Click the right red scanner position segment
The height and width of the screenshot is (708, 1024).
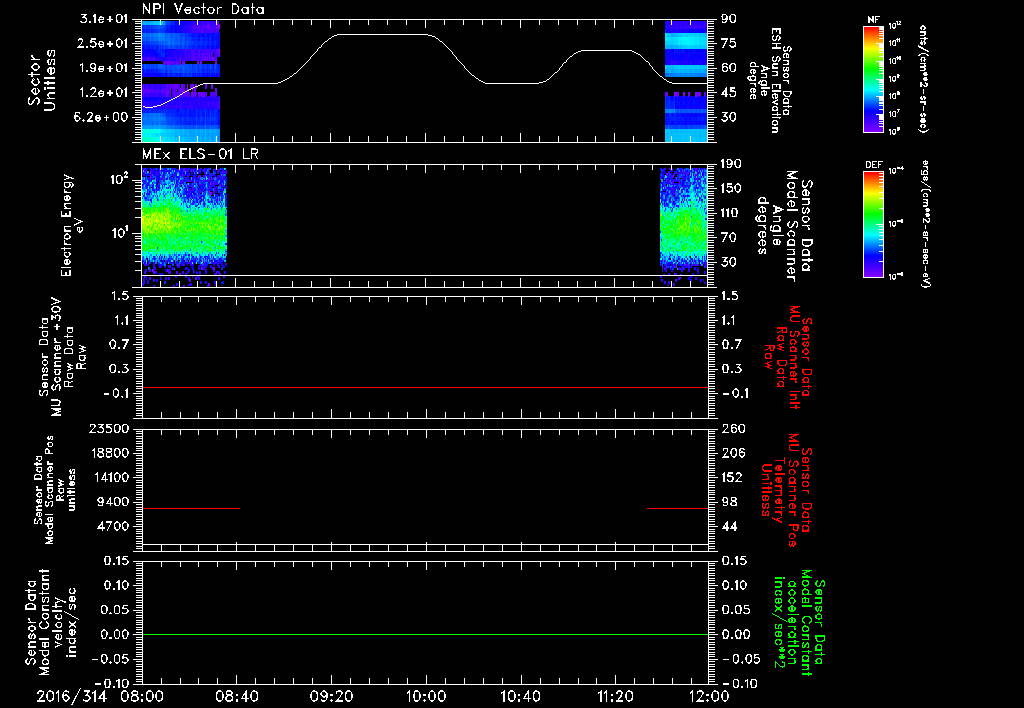[677, 508]
